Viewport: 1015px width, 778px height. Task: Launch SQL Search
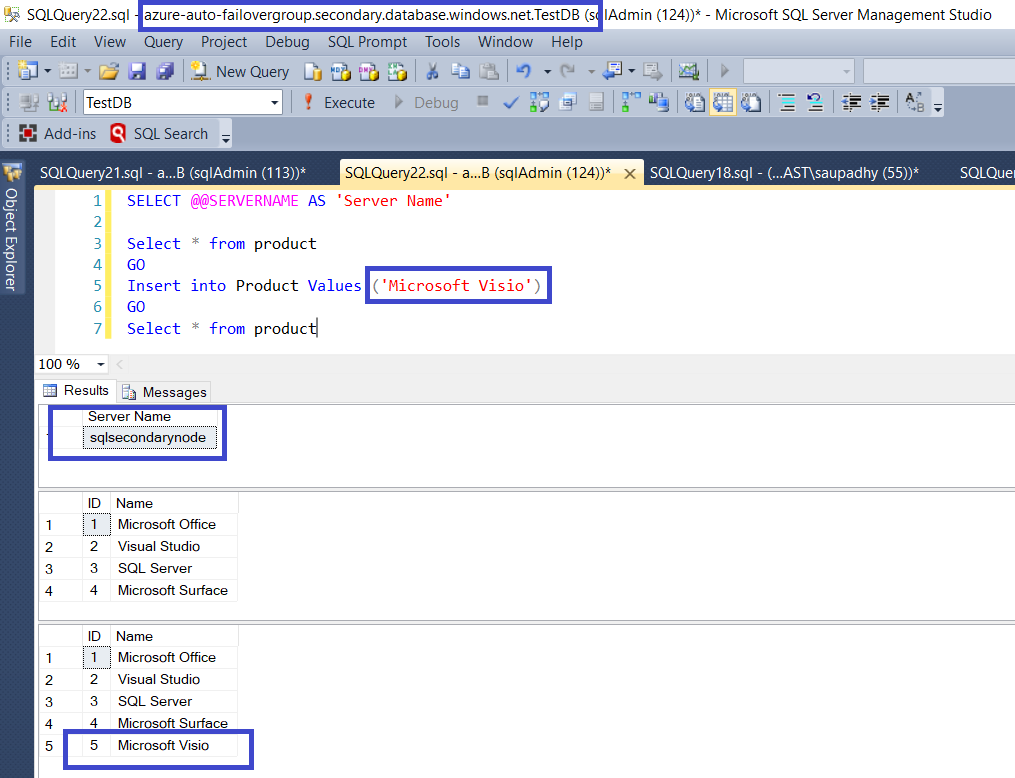159,133
